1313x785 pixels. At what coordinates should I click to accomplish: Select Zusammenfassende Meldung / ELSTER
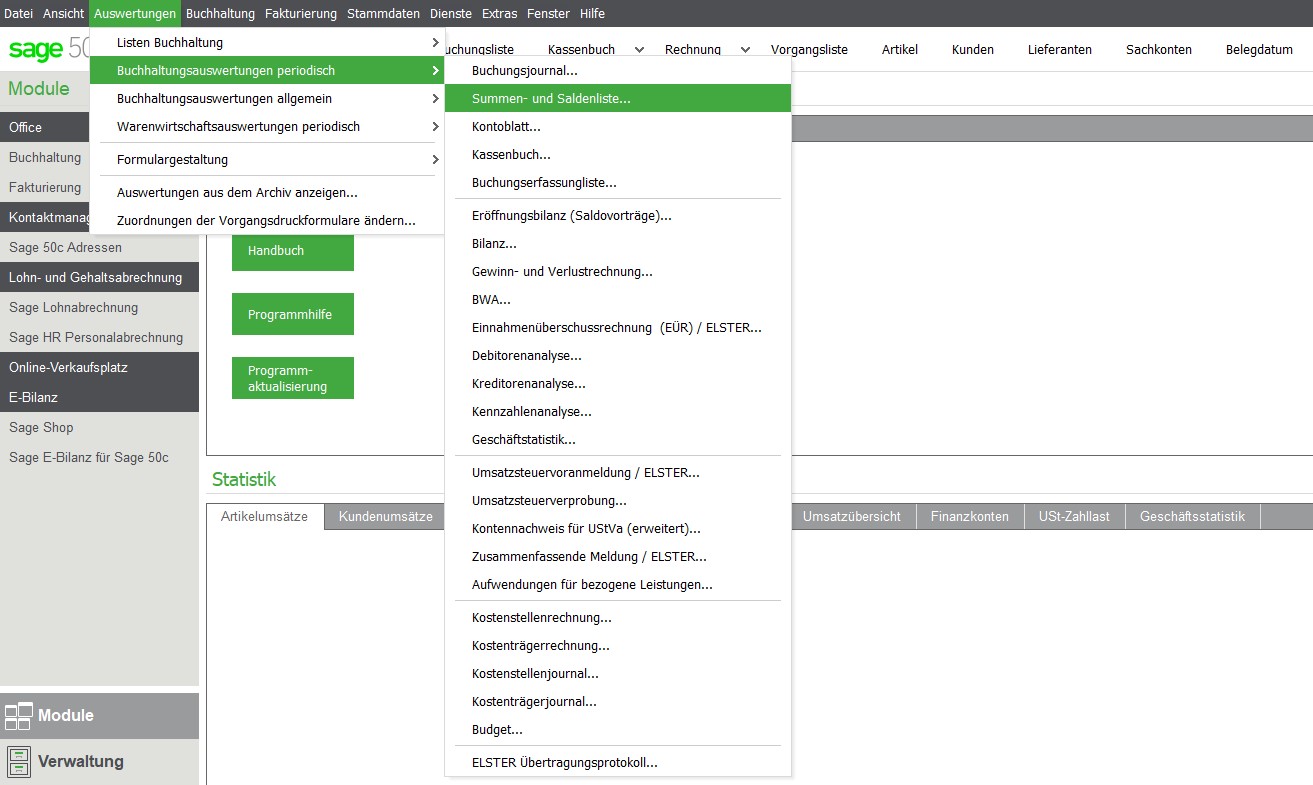tap(618, 556)
